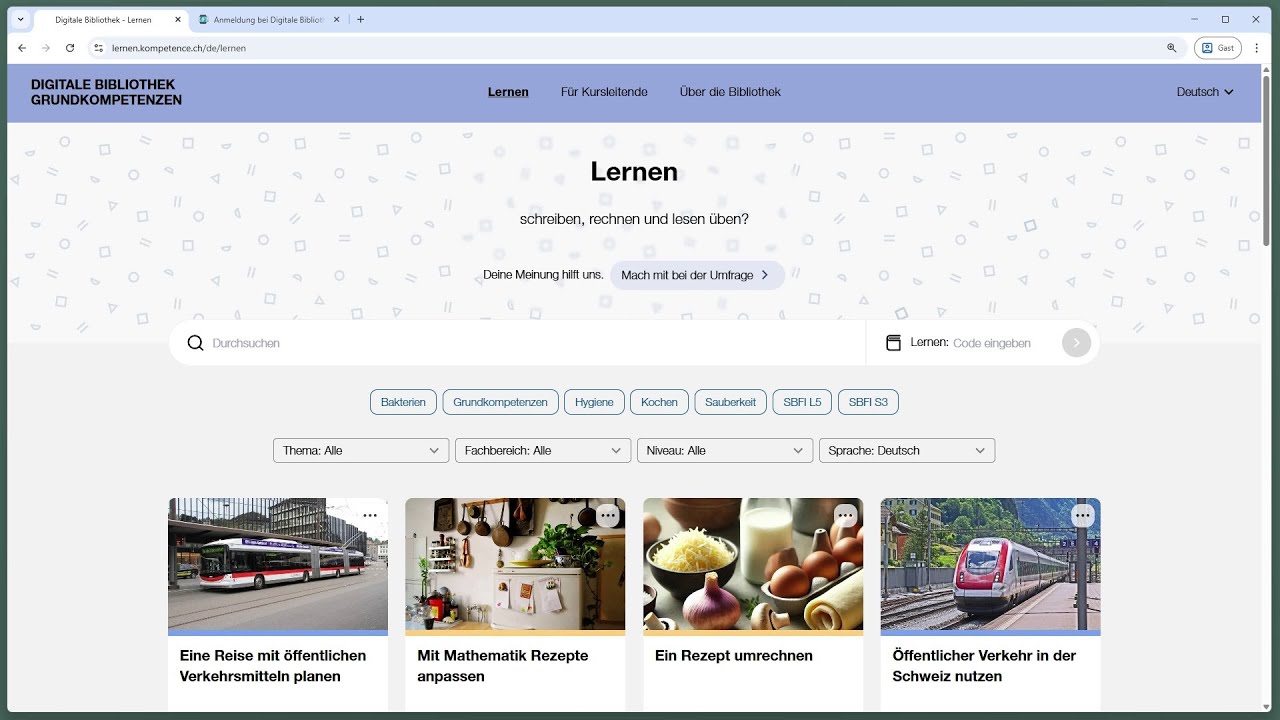The height and width of the screenshot is (720, 1280).
Task: Expand the Sprache: Deutsch dropdown
Action: pyautogui.click(x=907, y=451)
